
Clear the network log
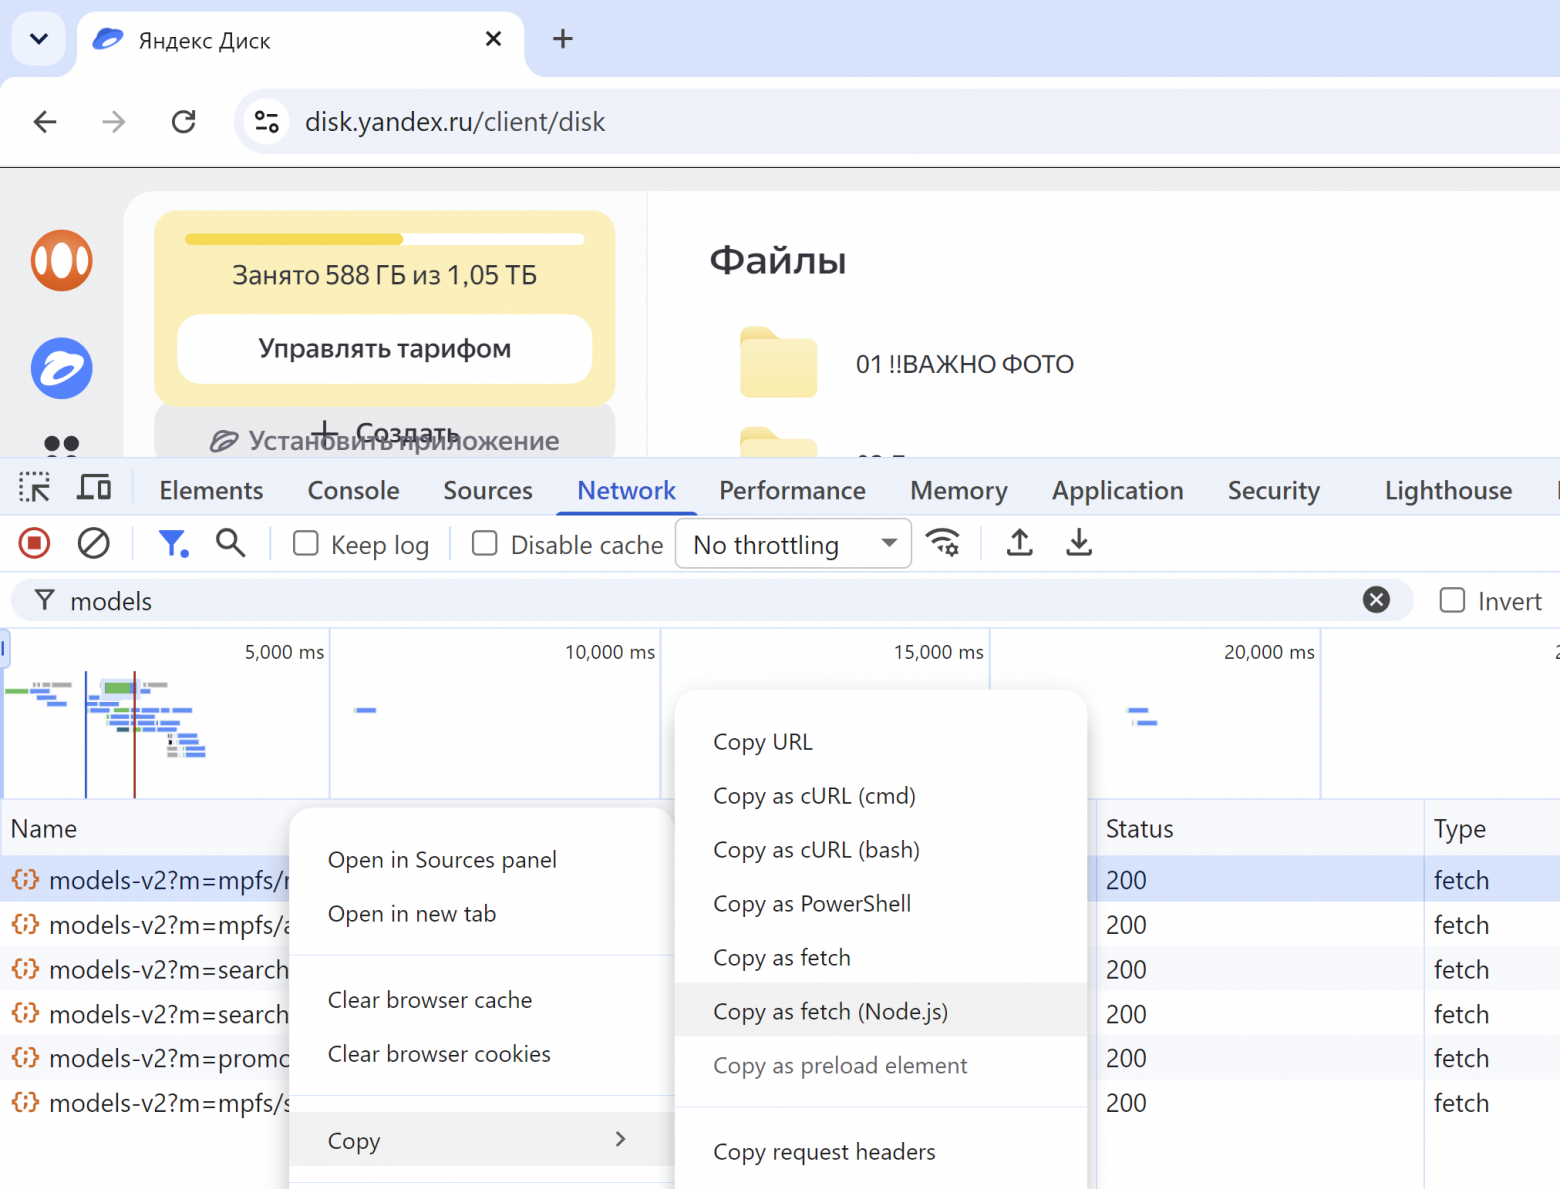[94, 543]
